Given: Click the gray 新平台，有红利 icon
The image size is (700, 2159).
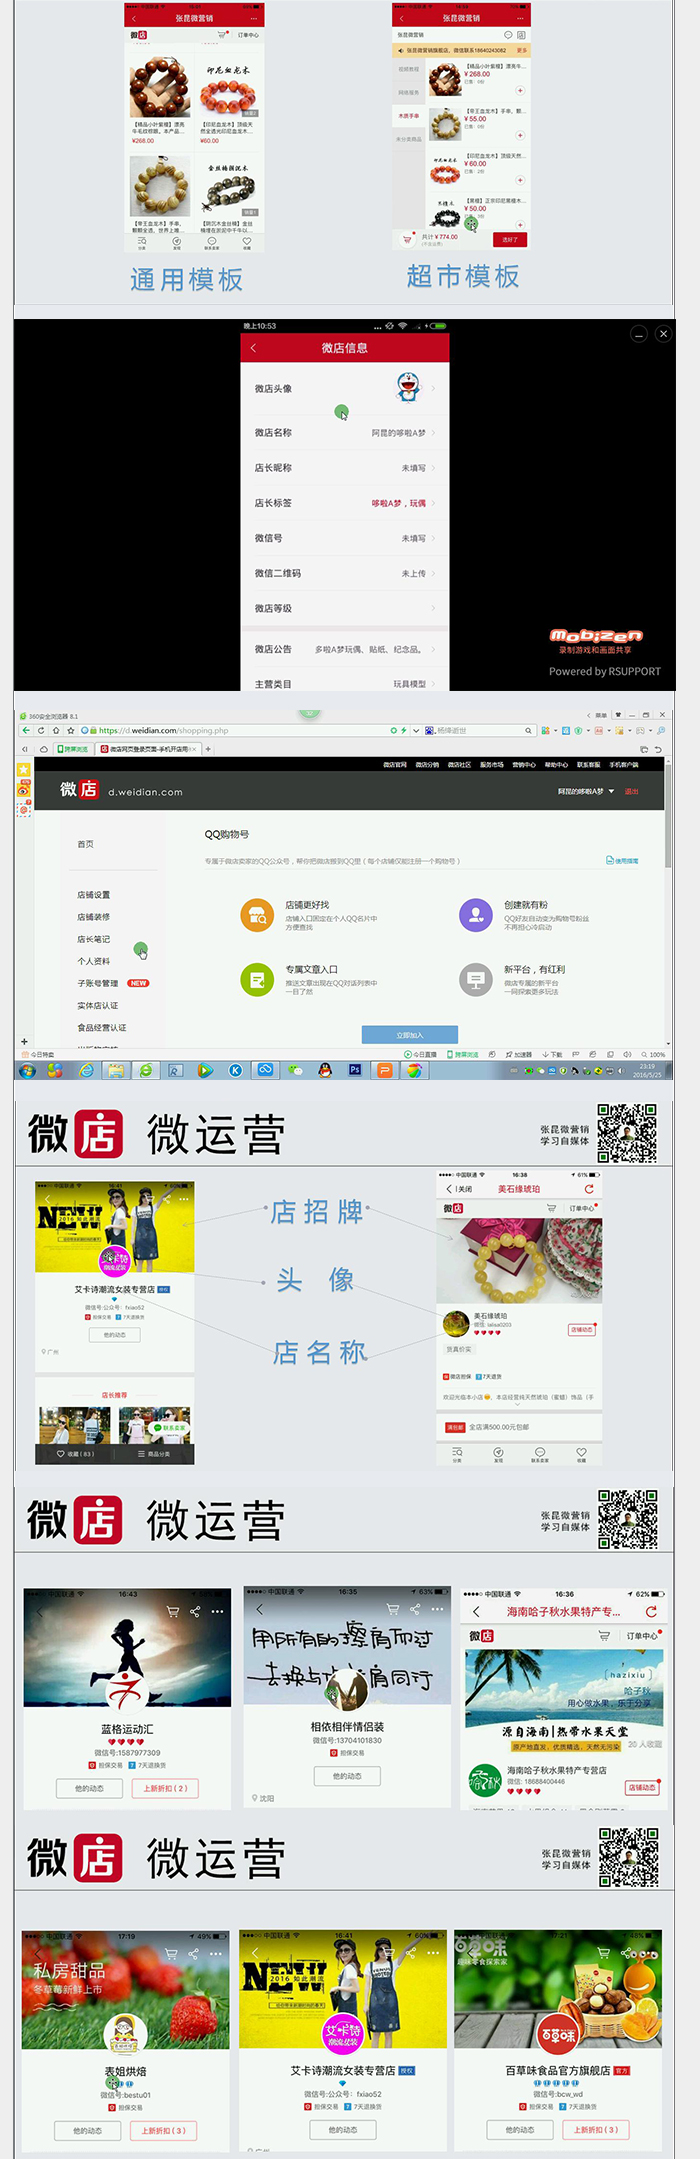Looking at the screenshot, I should (475, 979).
